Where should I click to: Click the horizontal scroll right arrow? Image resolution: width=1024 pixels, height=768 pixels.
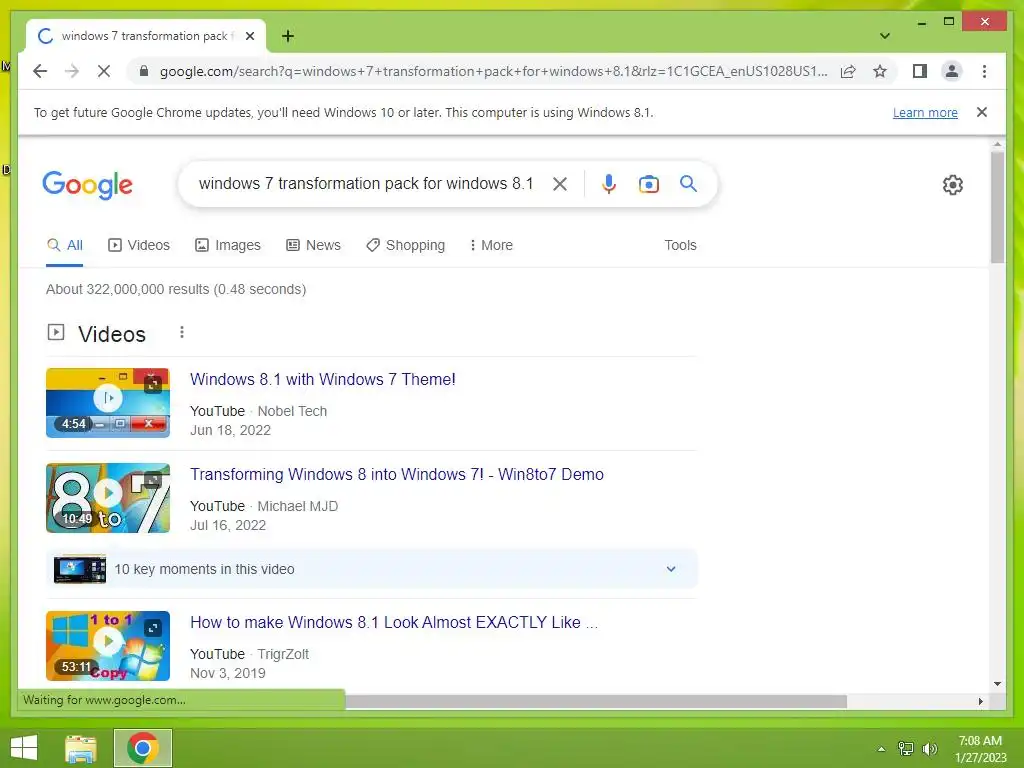[x=980, y=701]
